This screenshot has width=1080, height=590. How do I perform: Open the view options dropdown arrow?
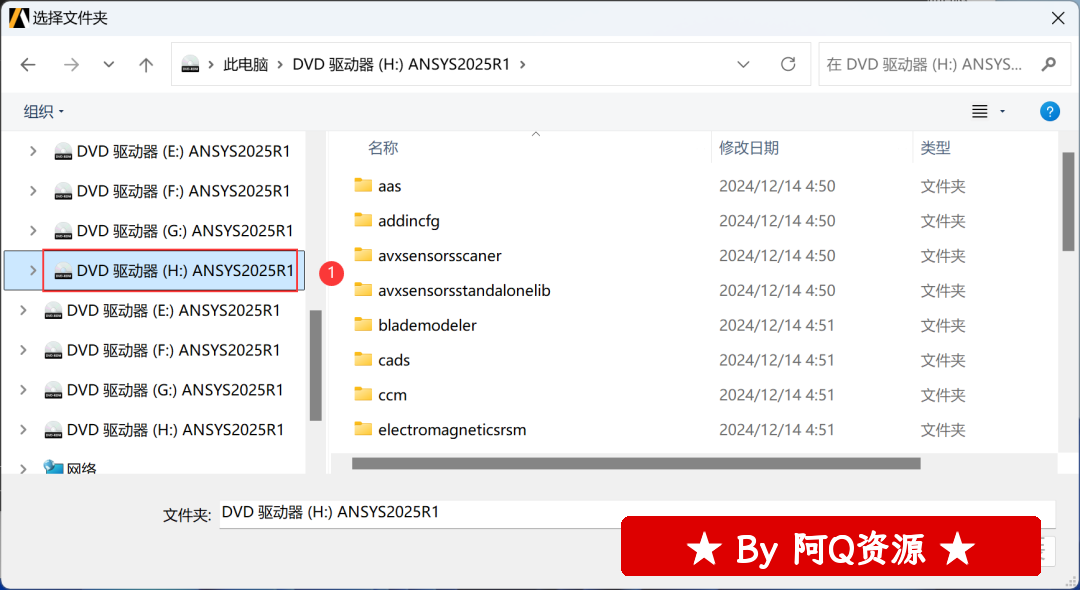pos(1002,111)
